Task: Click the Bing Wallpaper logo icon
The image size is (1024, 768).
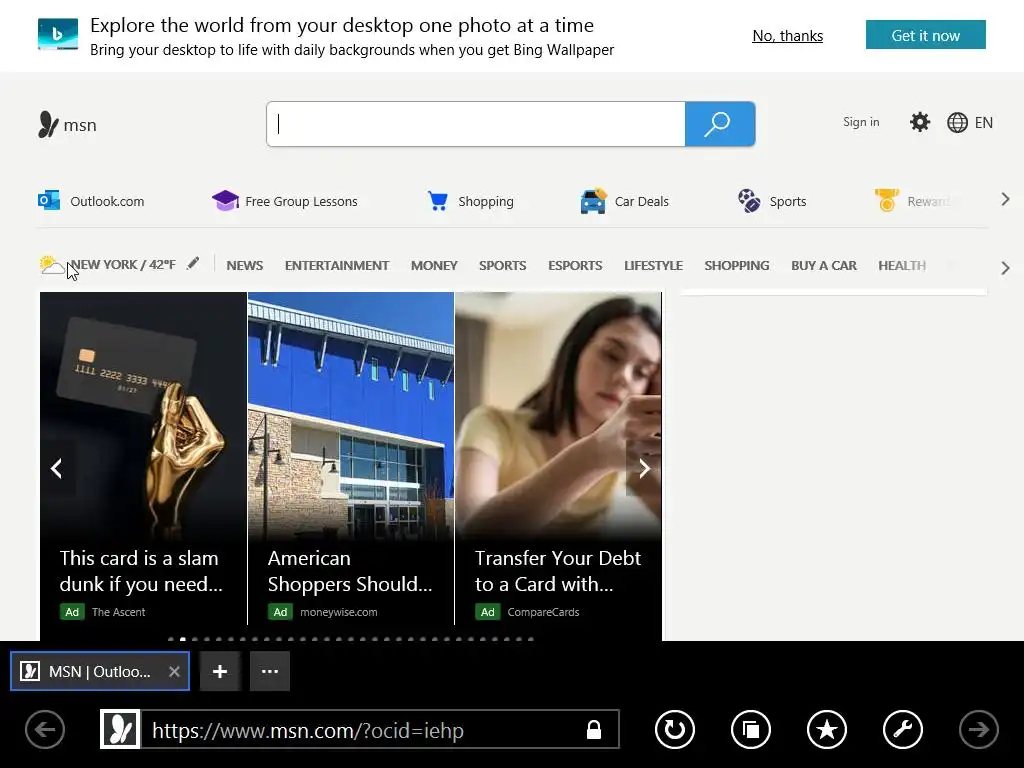Action: tap(57, 34)
